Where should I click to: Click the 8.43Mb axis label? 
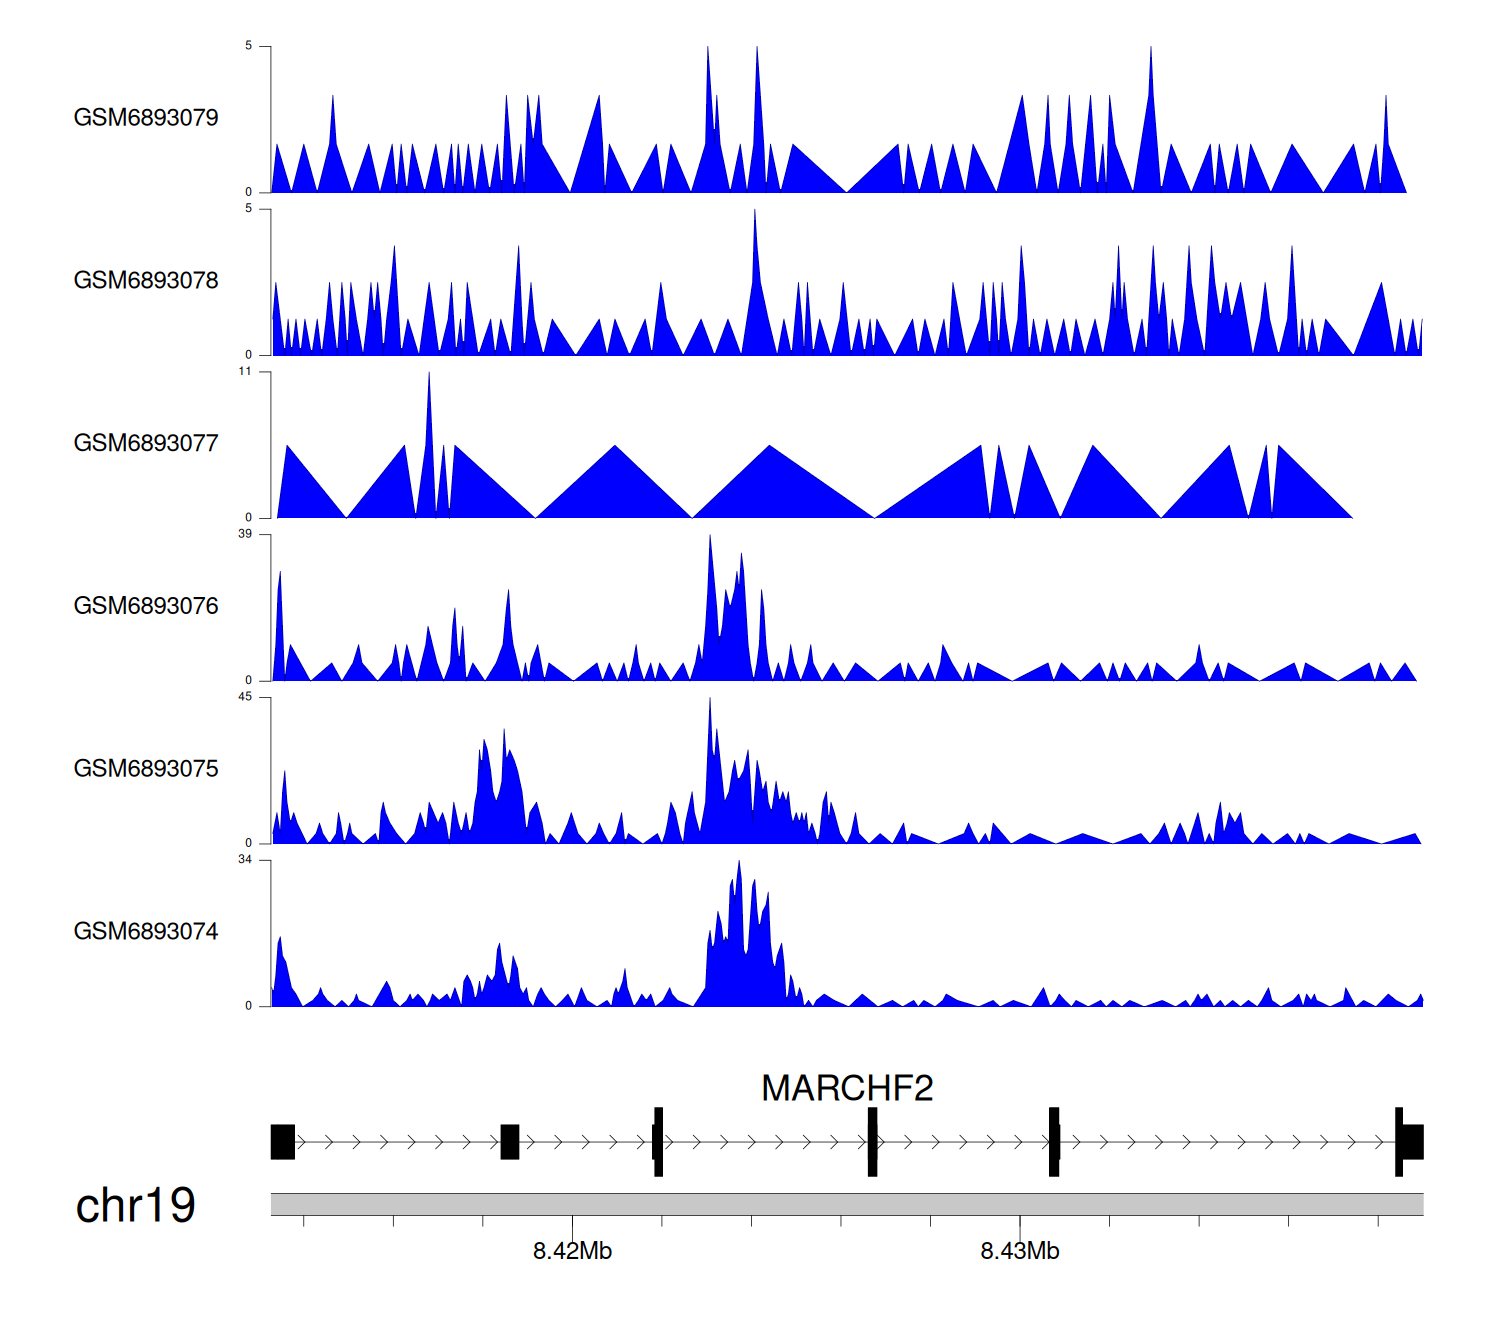point(1019,1251)
